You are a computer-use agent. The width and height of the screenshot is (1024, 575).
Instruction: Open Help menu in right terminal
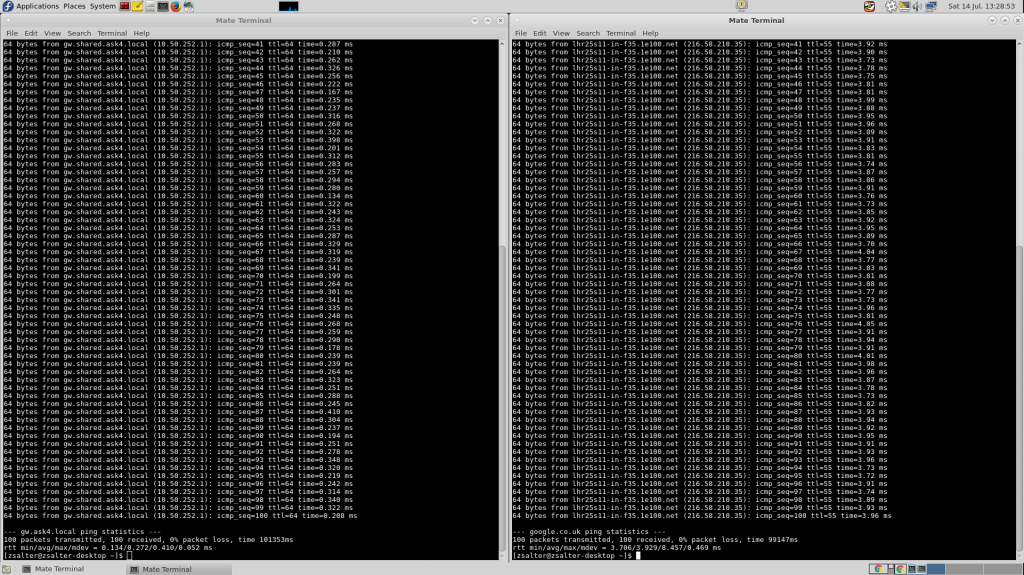pos(650,33)
